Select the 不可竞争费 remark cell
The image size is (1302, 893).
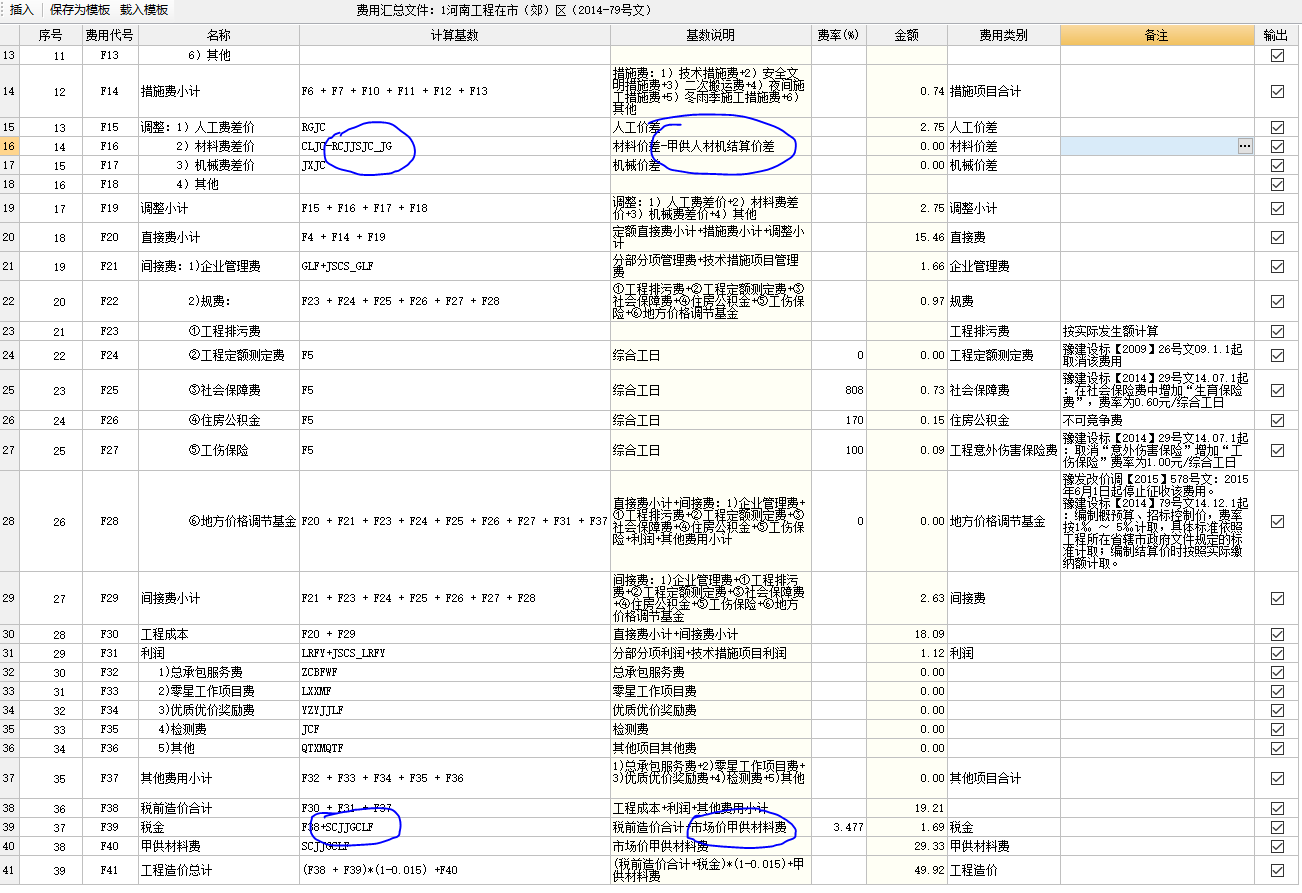1157,420
